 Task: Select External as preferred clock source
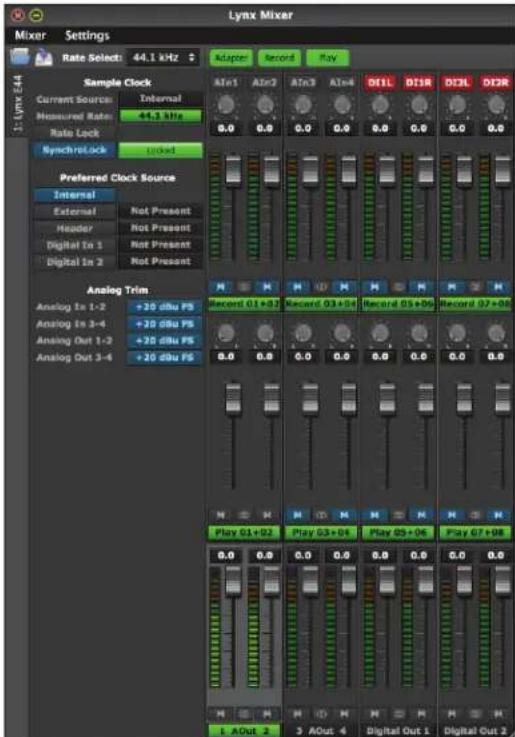tap(74, 212)
